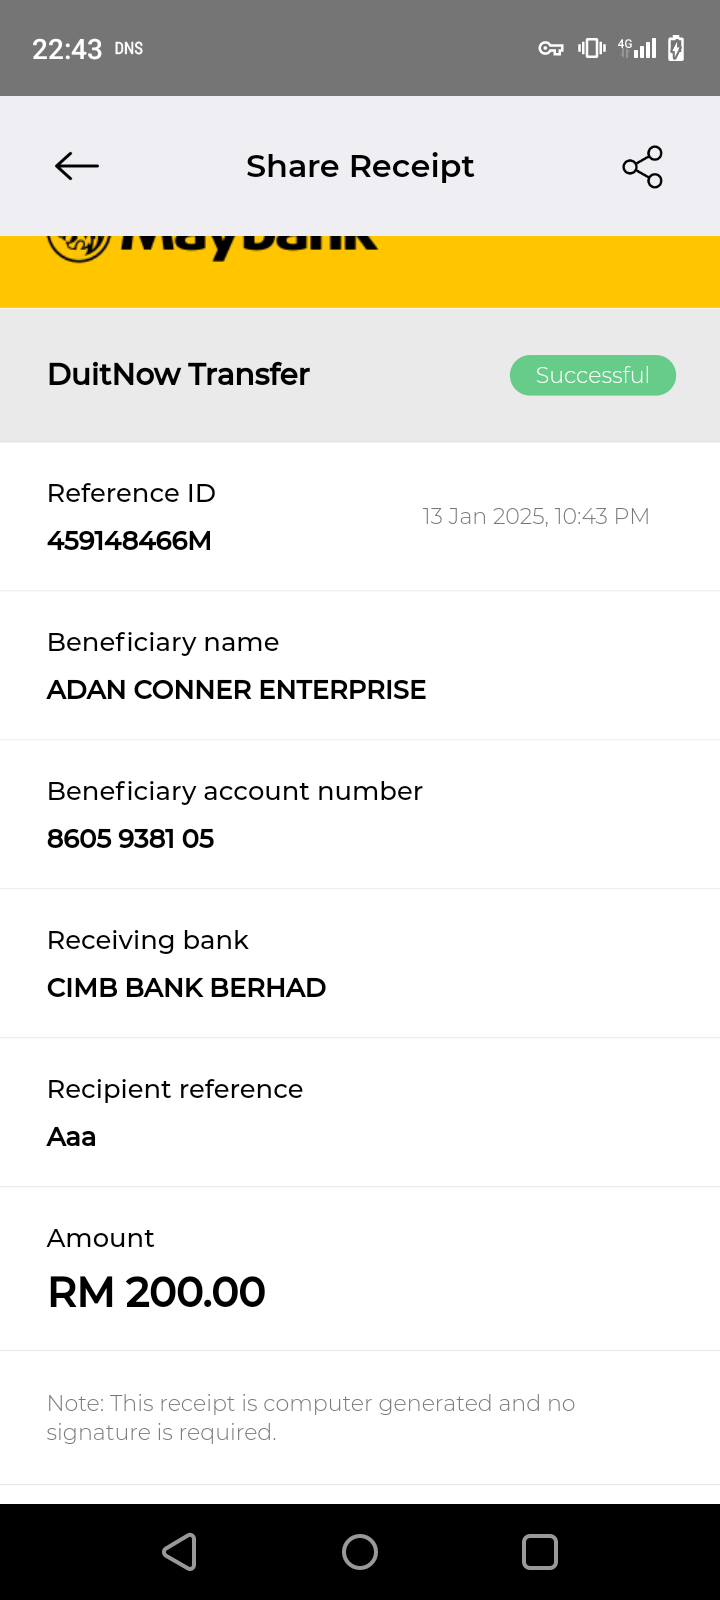Tap the green Successful status badge
The image size is (720, 1600).
coord(593,375)
